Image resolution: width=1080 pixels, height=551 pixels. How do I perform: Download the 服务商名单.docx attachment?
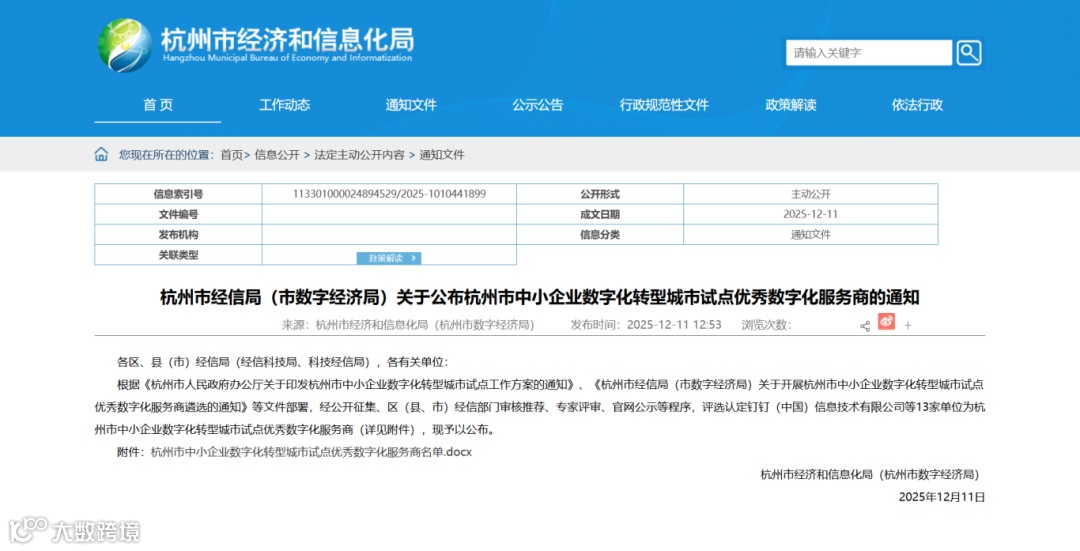(x=311, y=453)
